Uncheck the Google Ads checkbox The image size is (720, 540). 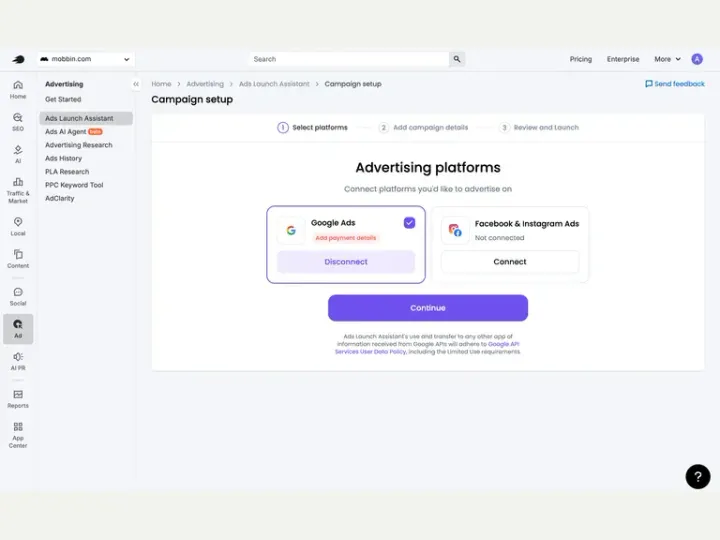[x=409, y=223]
